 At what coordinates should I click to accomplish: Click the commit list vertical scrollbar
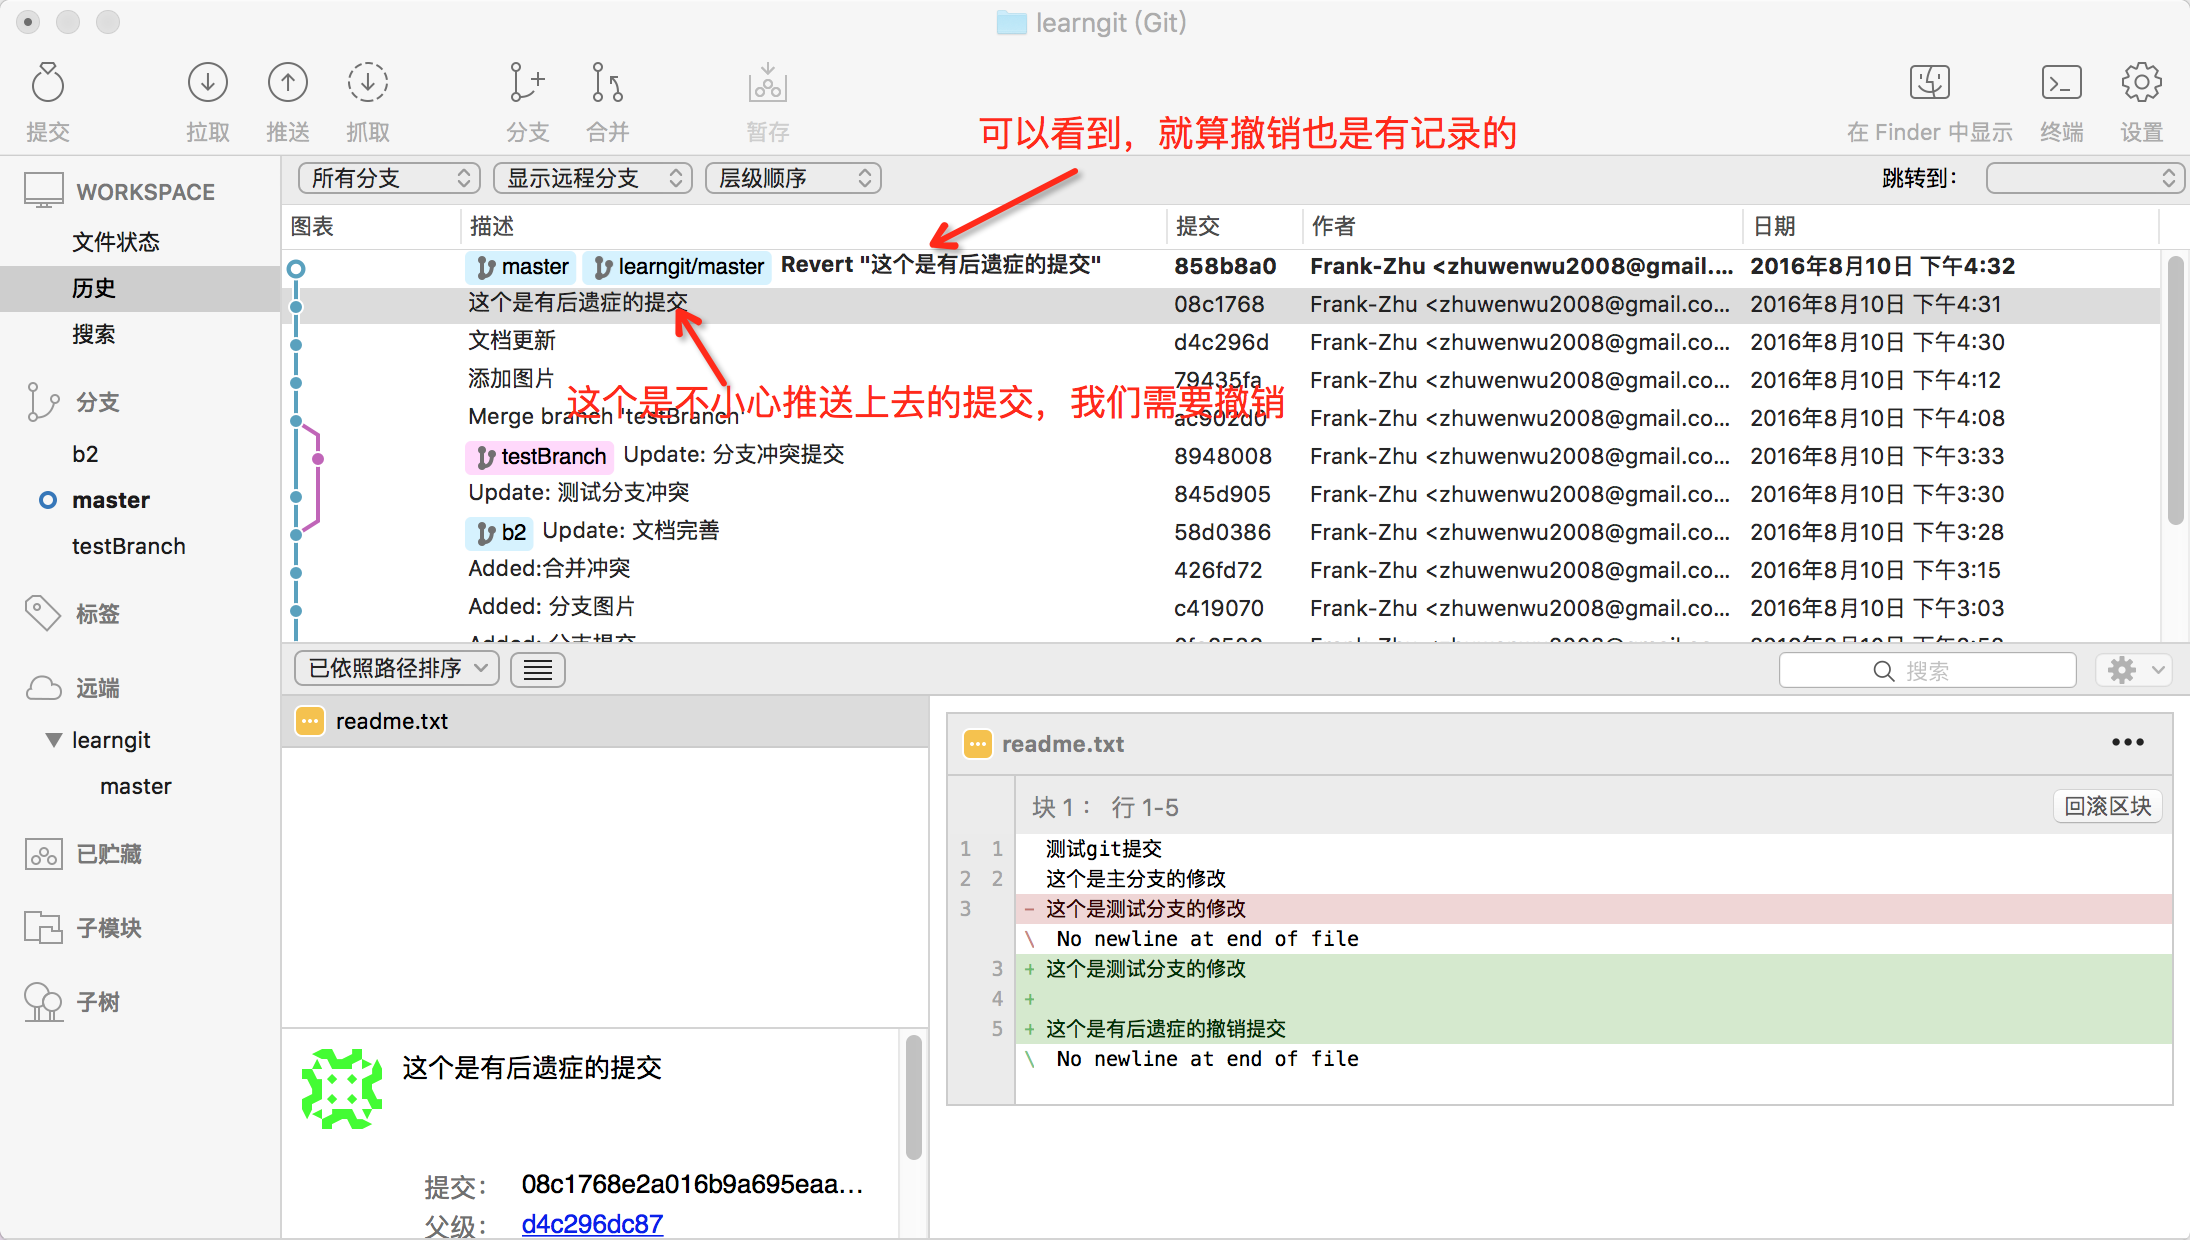click(2175, 390)
